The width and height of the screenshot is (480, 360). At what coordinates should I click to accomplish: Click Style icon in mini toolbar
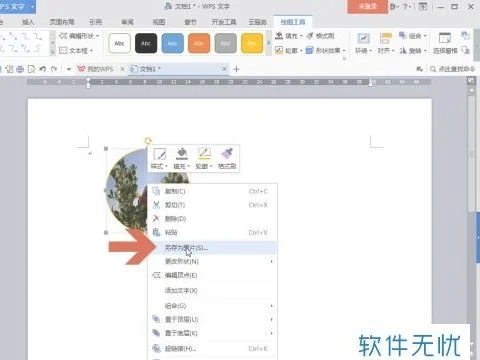tap(159, 154)
